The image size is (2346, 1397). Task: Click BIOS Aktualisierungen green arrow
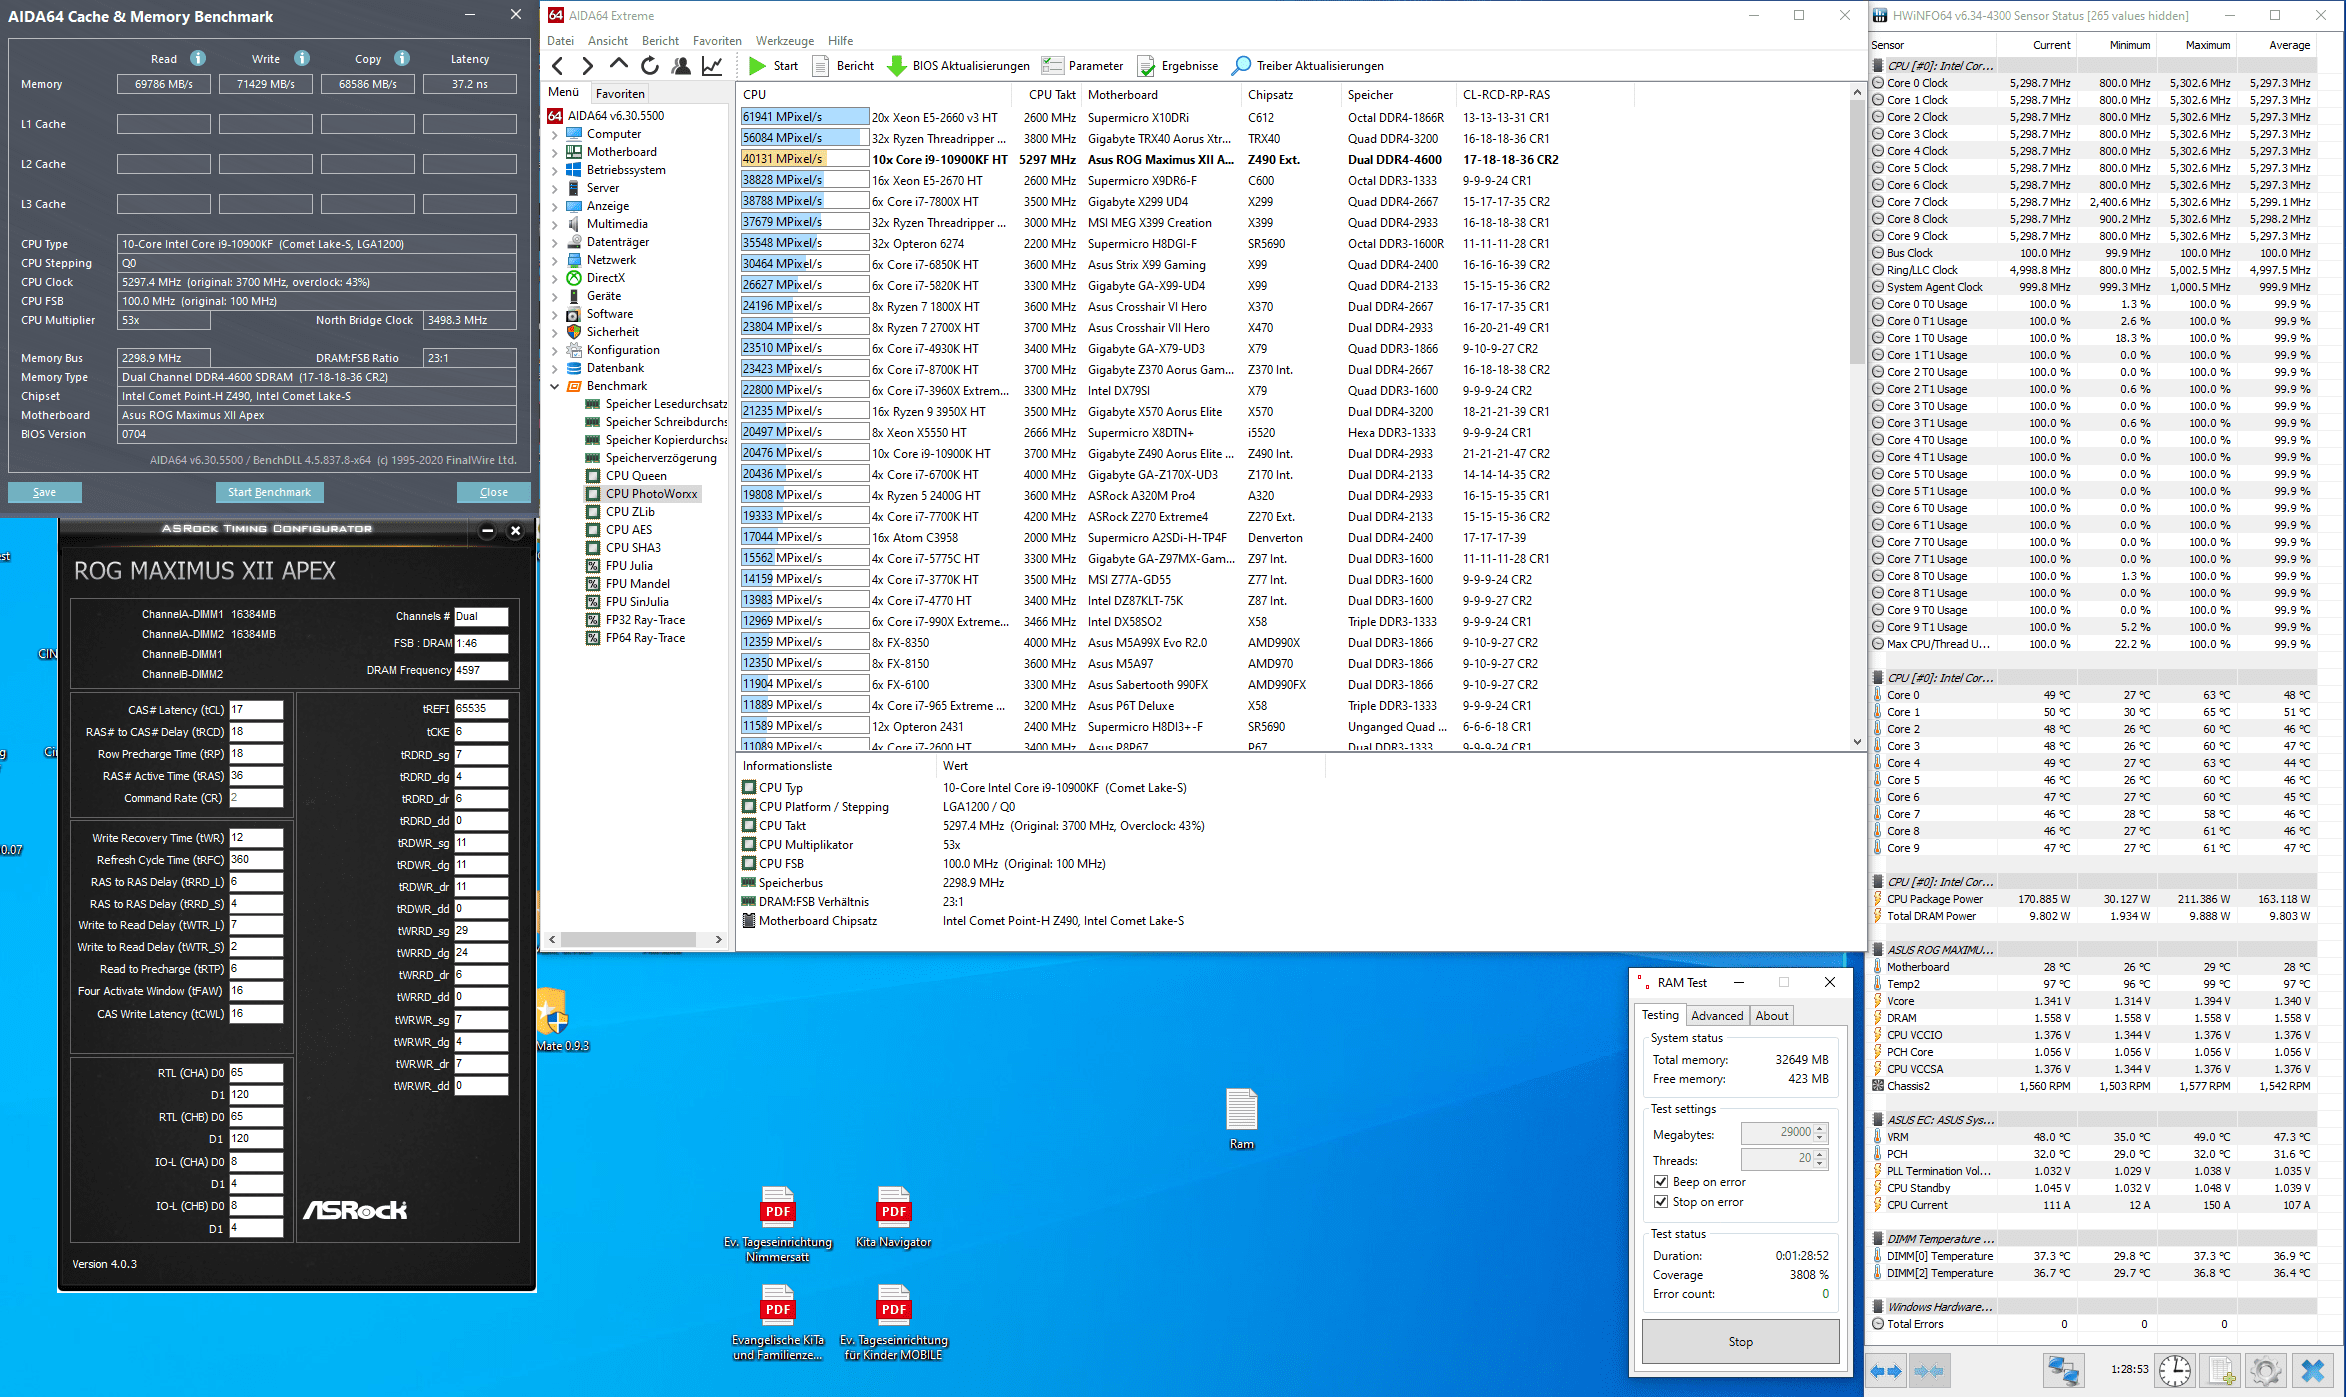[x=897, y=66]
